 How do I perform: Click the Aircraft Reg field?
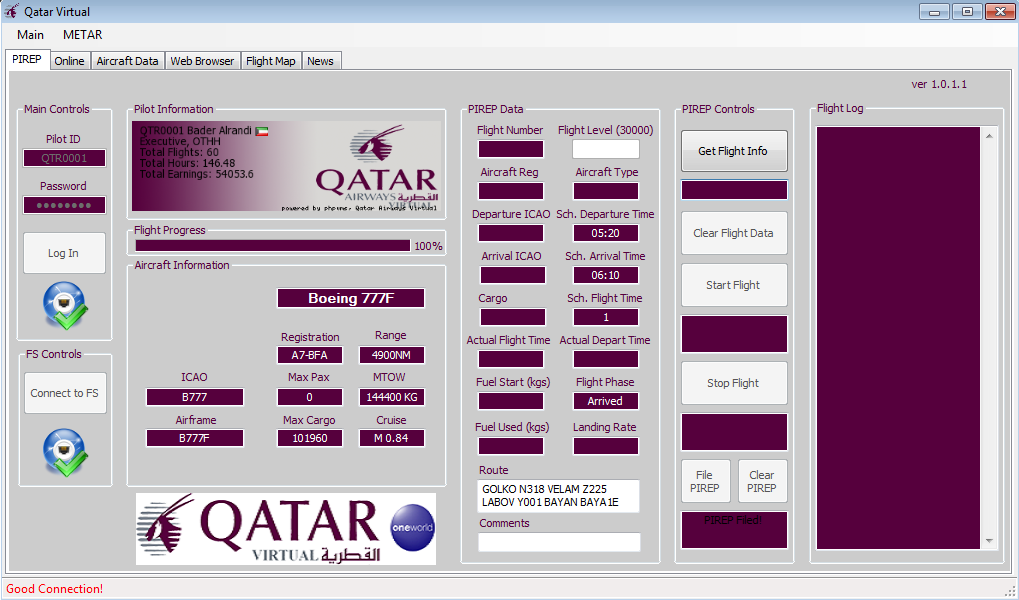tap(511, 191)
